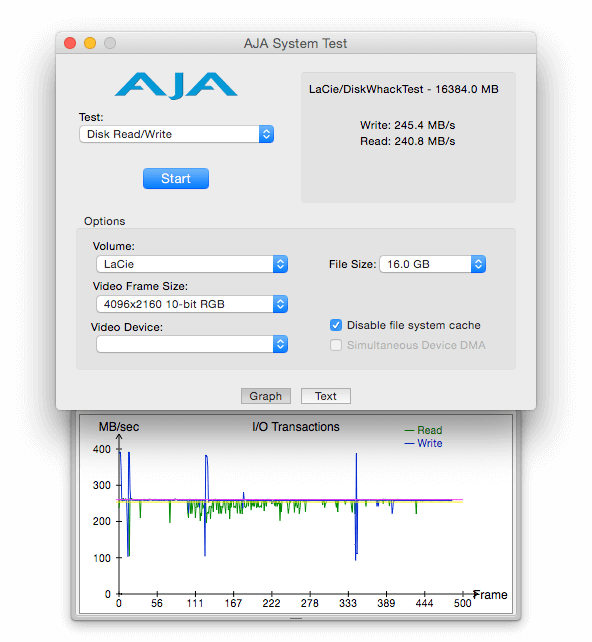Click the AJA logo
This screenshot has width=592, height=642.
click(x=176, y=86)
